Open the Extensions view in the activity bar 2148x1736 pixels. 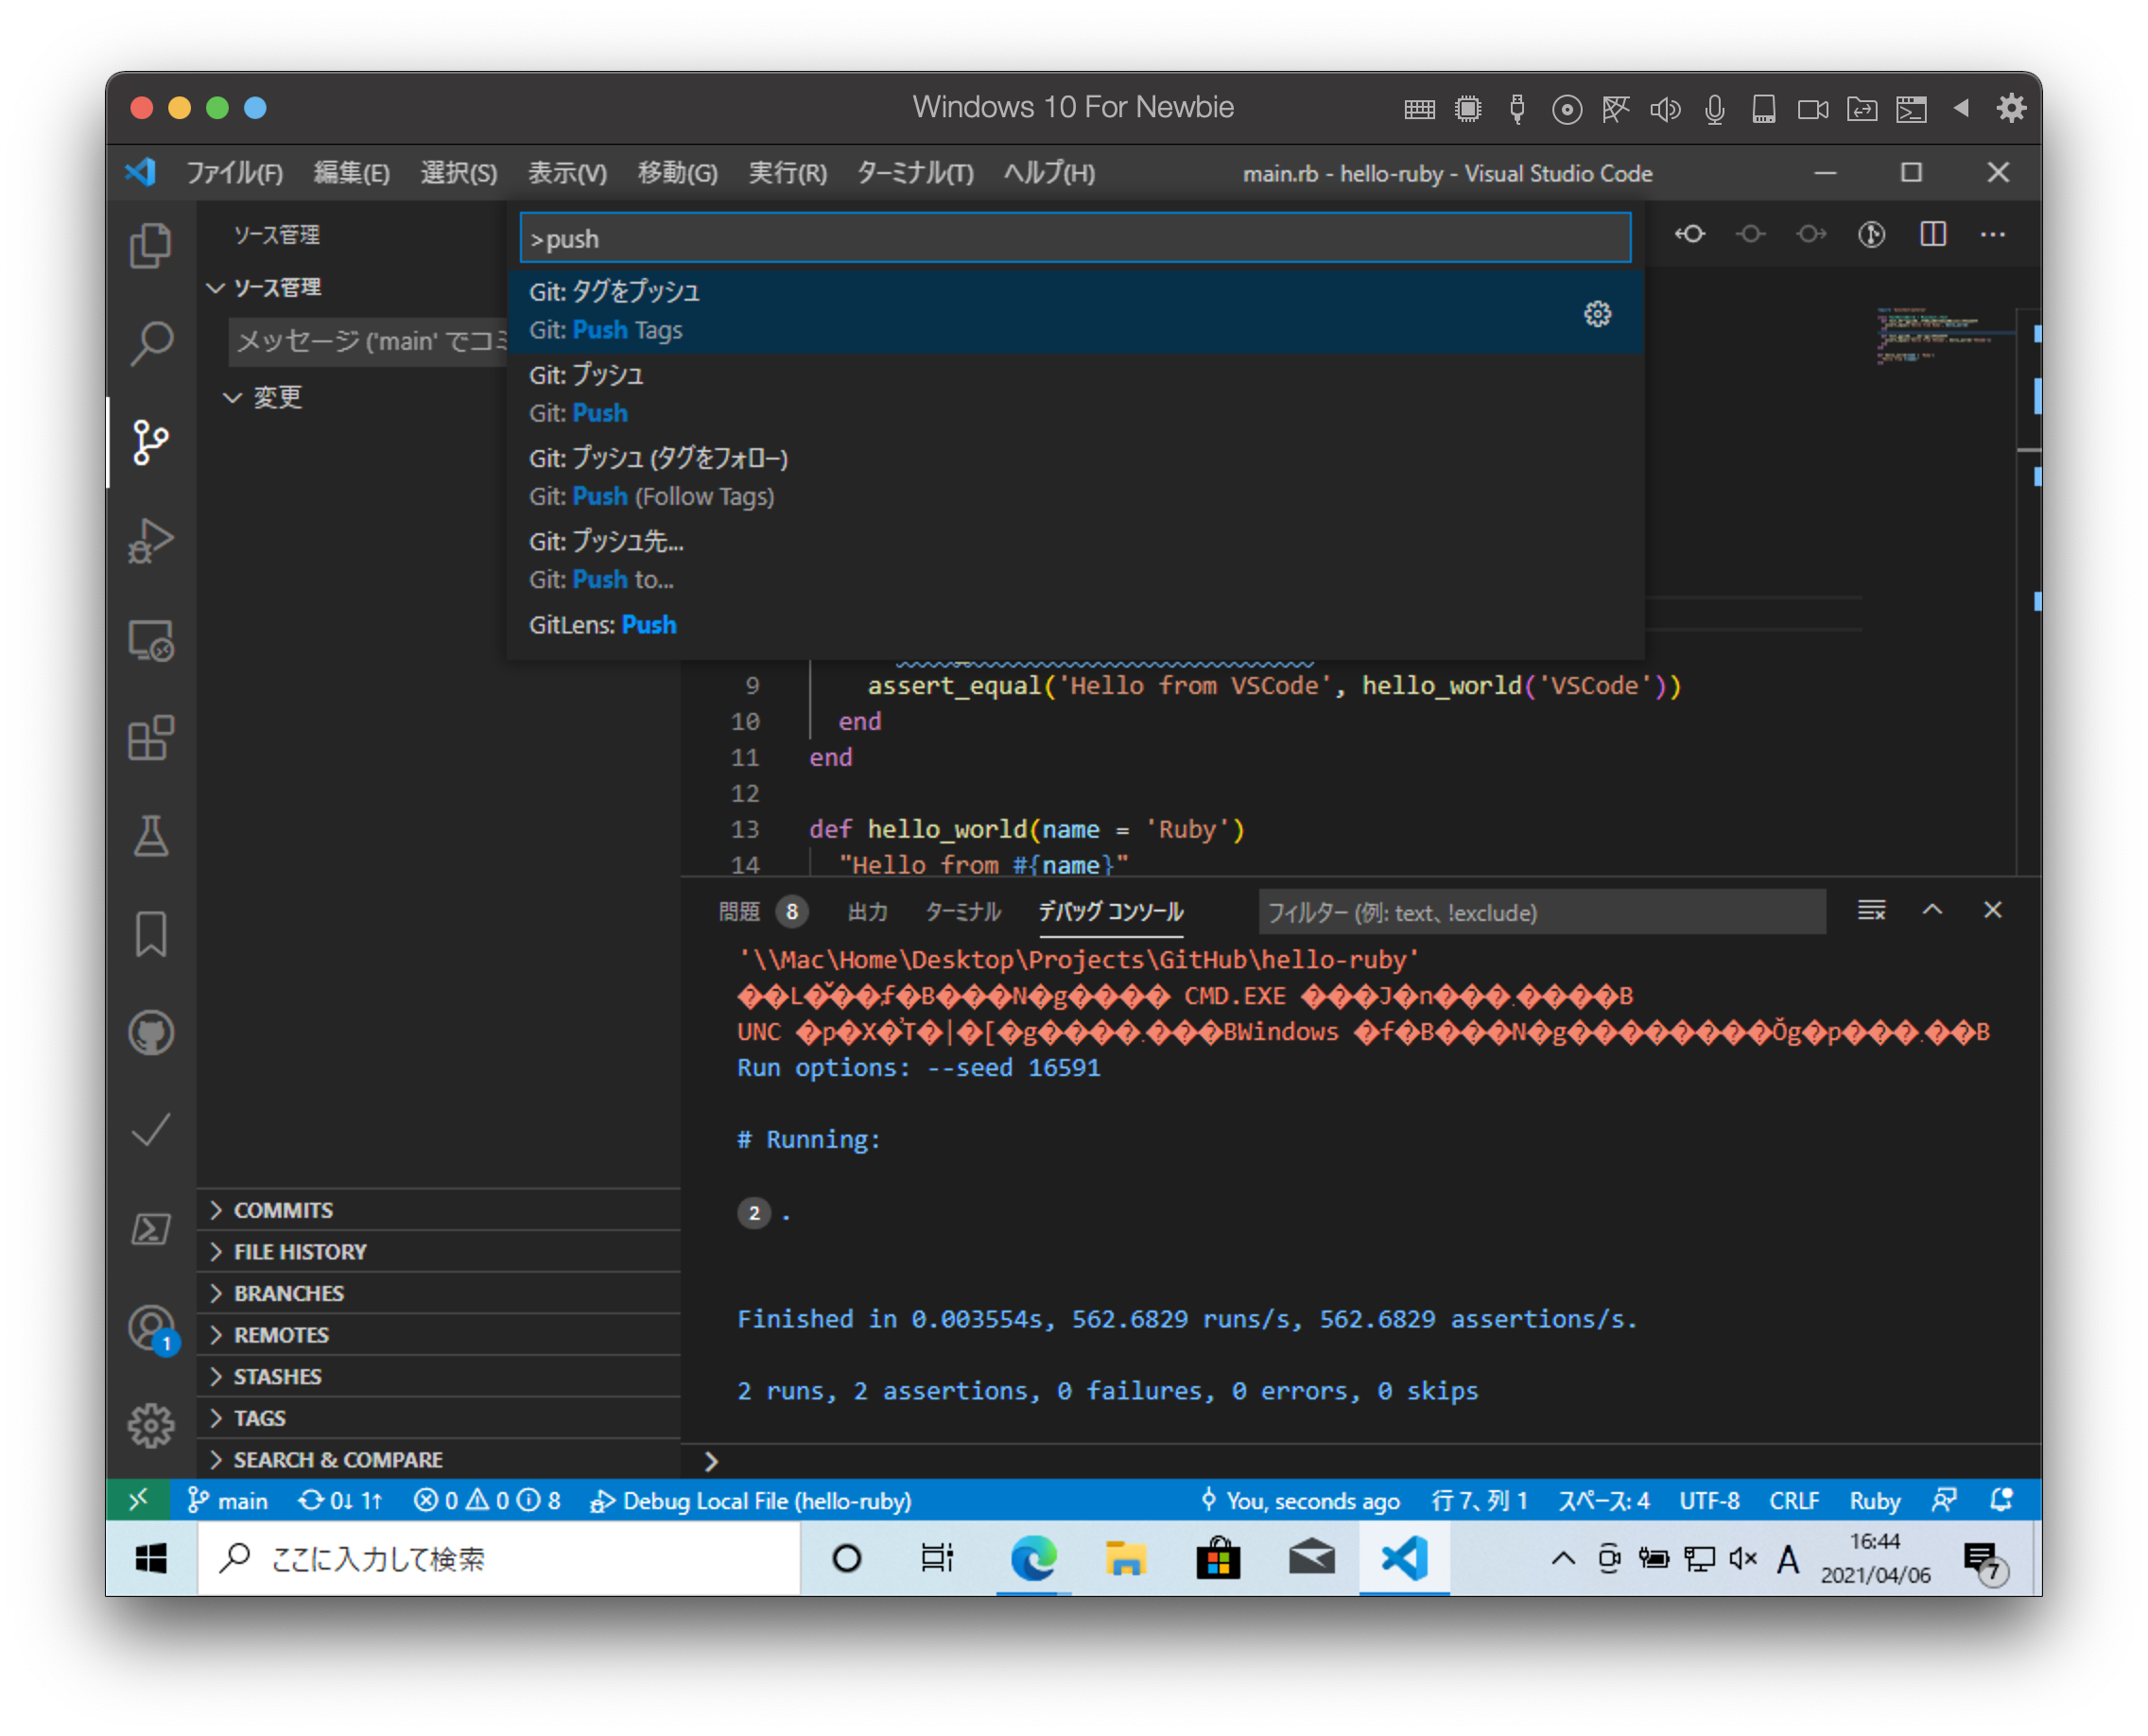coord(150,739)
